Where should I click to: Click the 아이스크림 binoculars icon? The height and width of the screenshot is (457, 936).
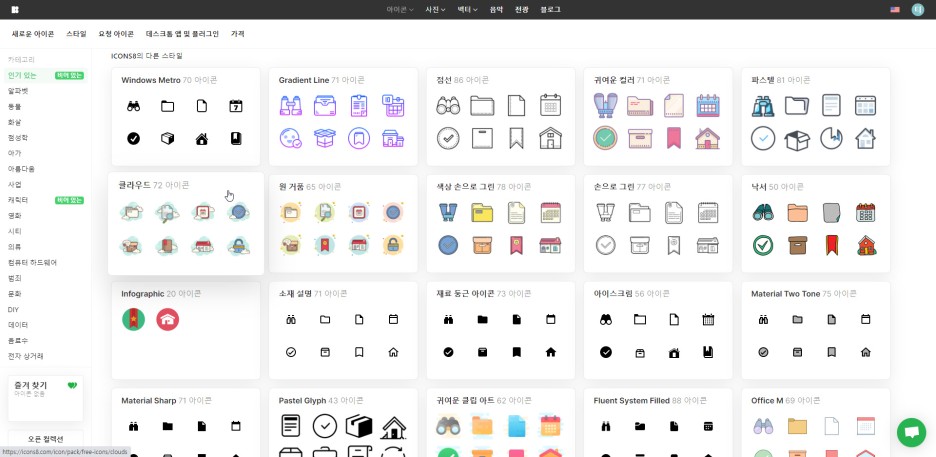(x=605, y=320)
